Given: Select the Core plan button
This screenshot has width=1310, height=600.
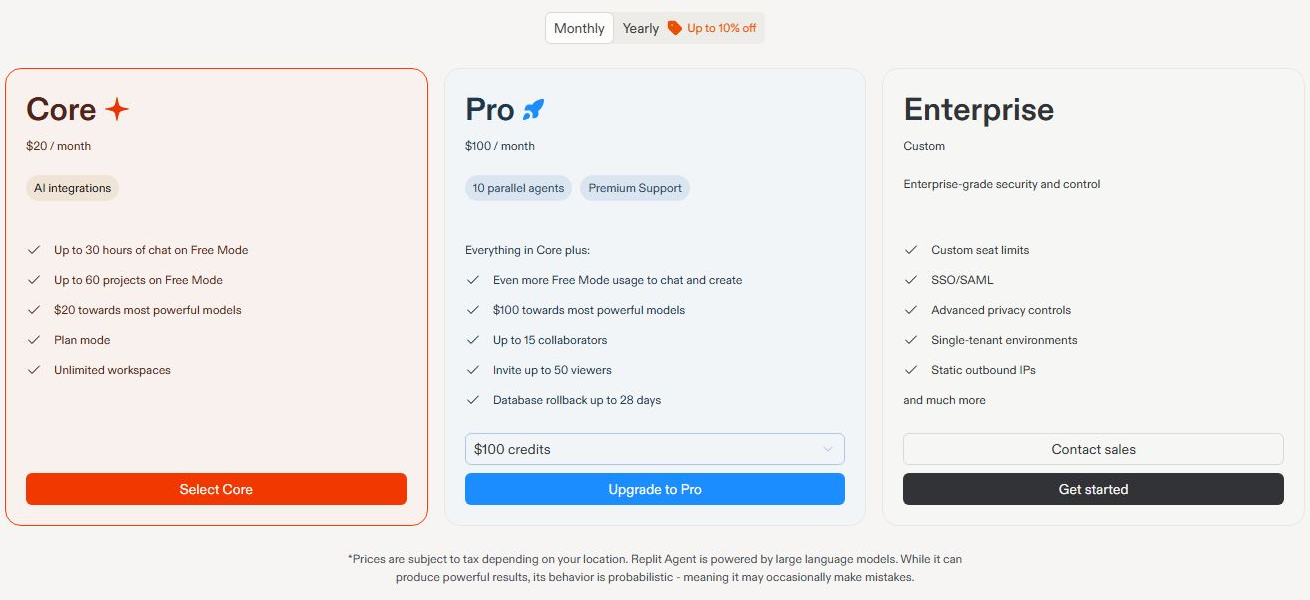Looking at the screenshot, I should (x=216, y=489).
